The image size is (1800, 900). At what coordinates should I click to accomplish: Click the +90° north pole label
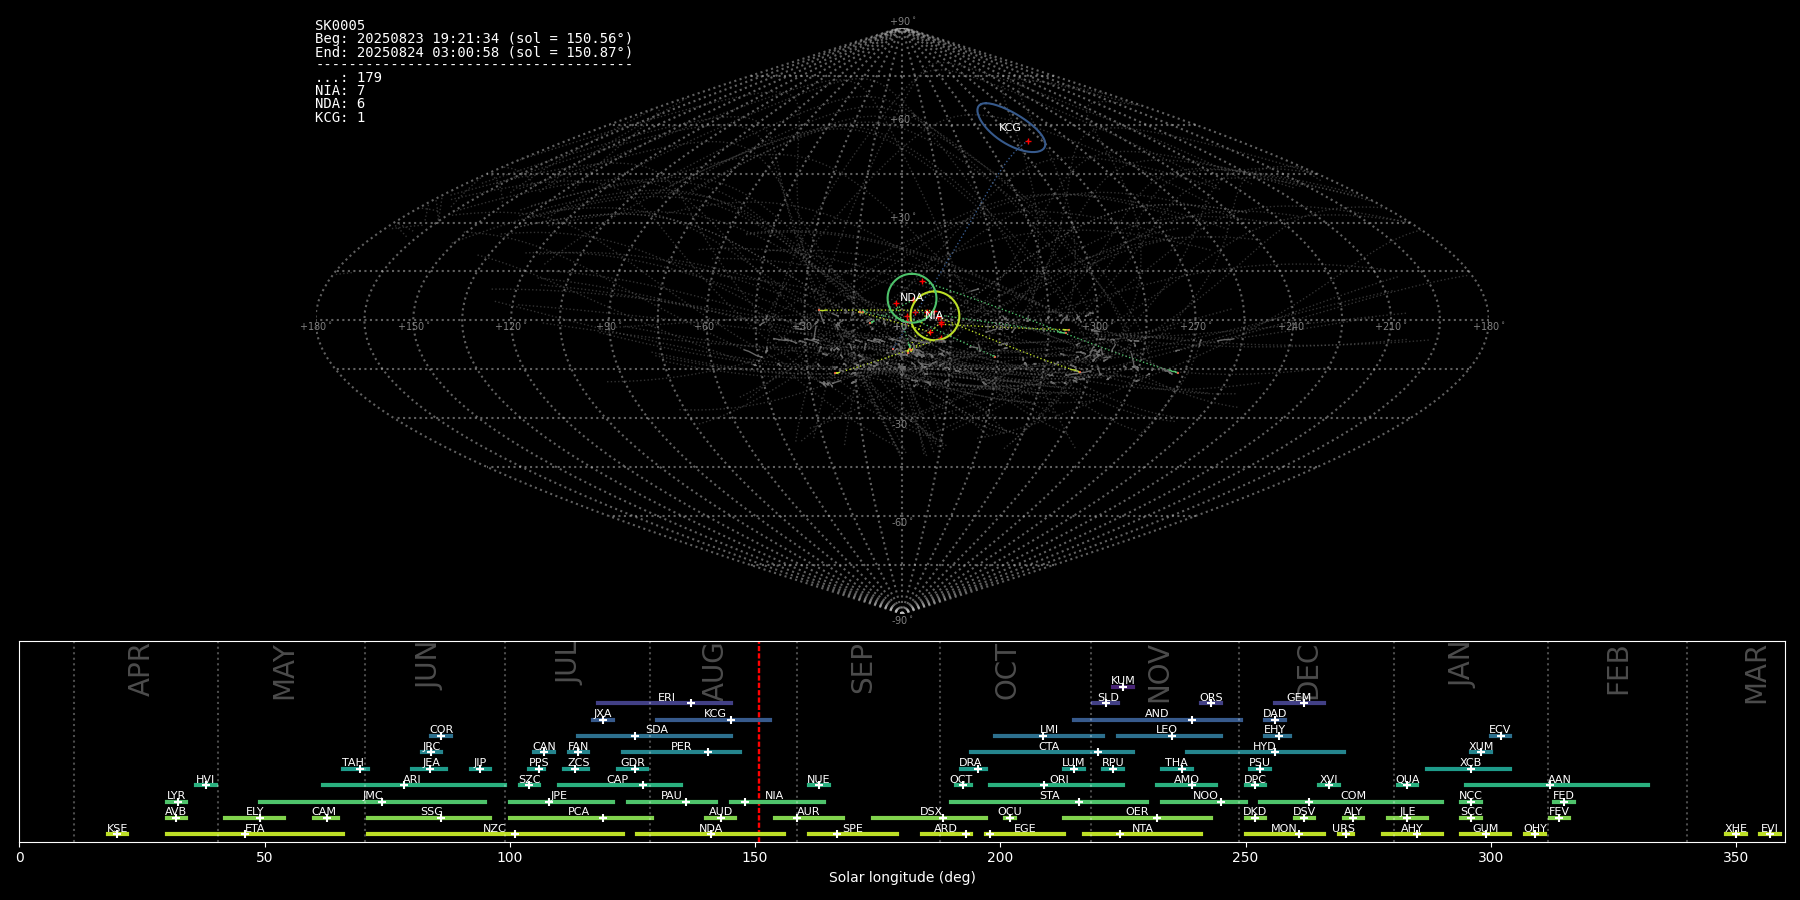coord(902,22)
